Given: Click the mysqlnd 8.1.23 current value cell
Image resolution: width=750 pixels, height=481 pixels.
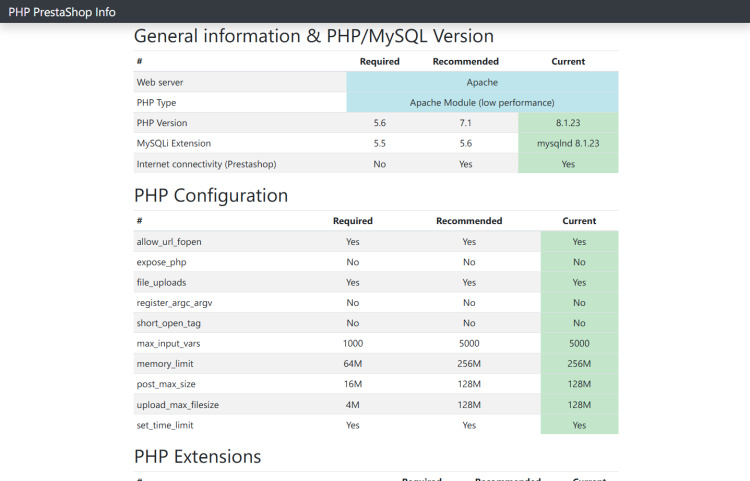Looking at the screenshot, I should point(568,144).
